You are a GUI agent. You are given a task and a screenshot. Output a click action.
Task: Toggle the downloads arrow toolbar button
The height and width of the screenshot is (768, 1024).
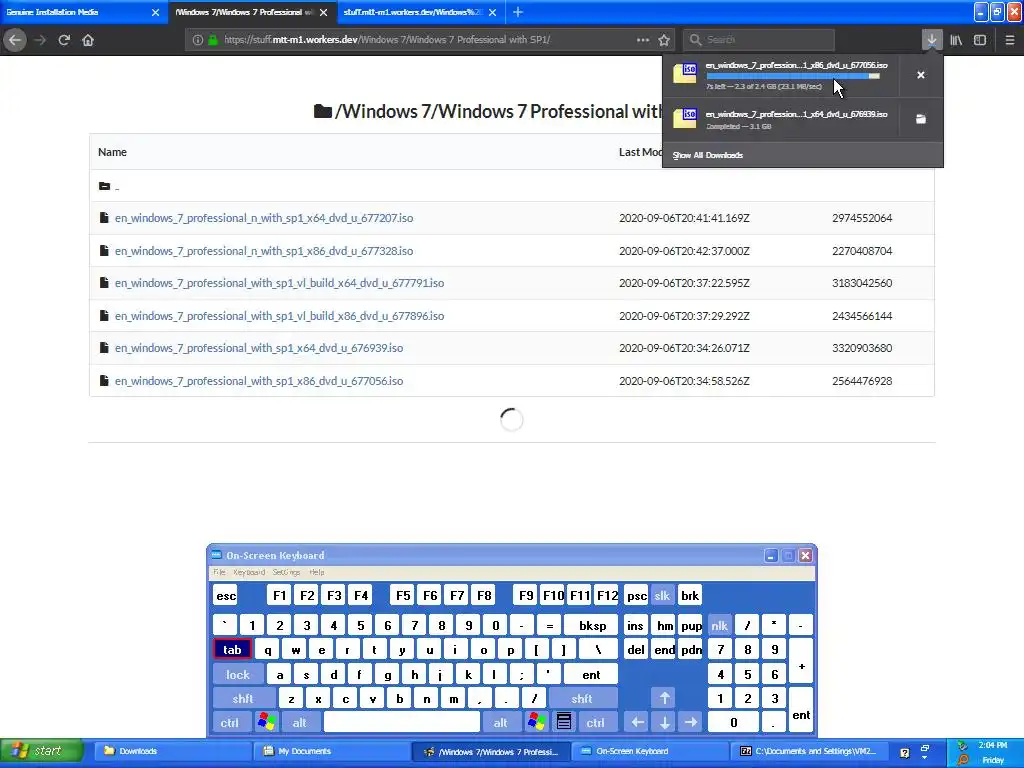click(x=931, y=40)
